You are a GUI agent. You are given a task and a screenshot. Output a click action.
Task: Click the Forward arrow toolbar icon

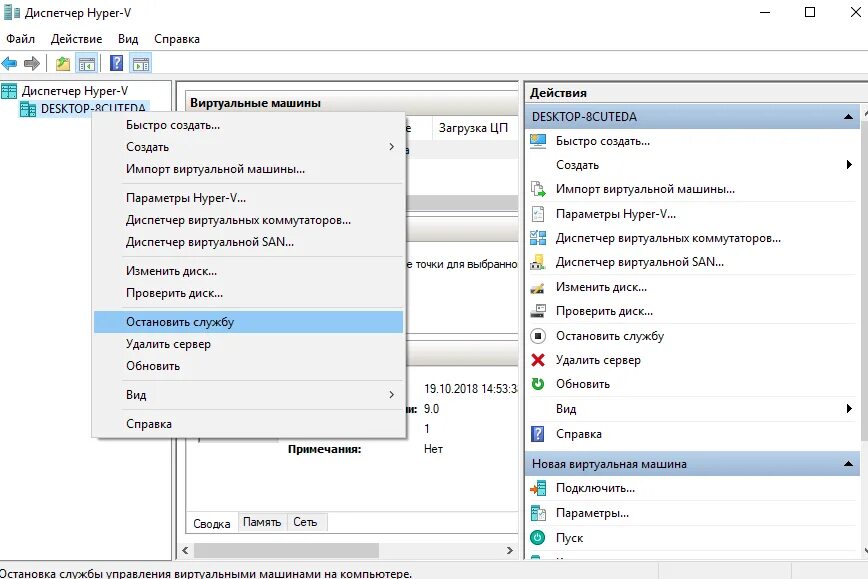click(x=32, y=64)
